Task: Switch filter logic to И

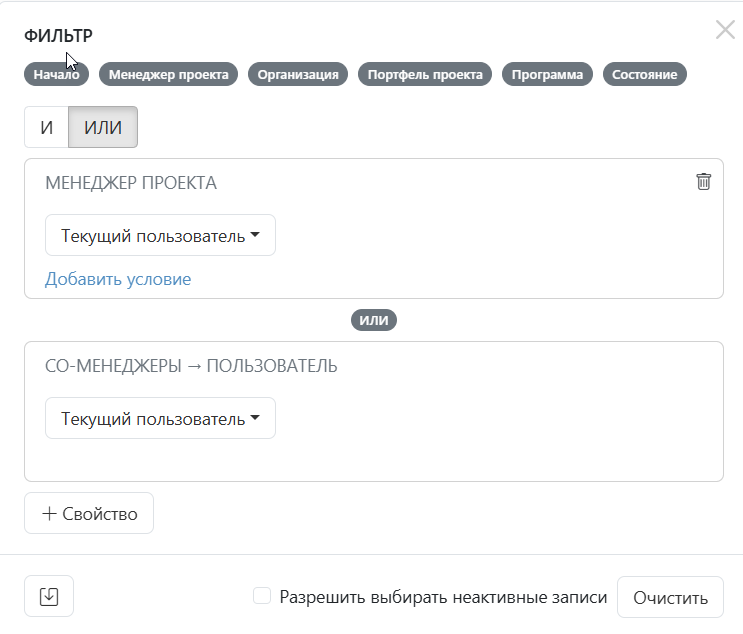Action: pos(46,128)
